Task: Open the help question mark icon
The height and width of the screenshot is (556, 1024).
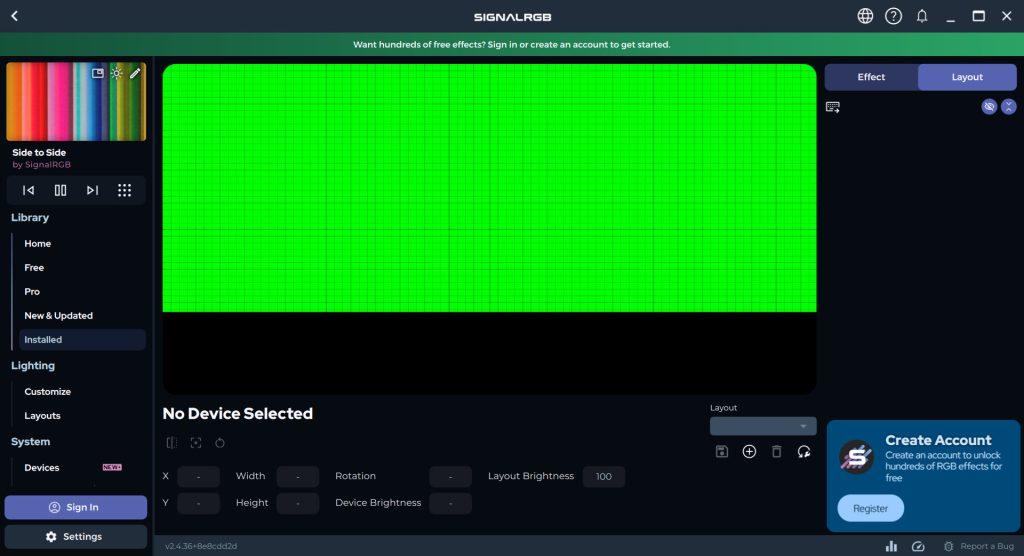Action: (x=893, y=16)
